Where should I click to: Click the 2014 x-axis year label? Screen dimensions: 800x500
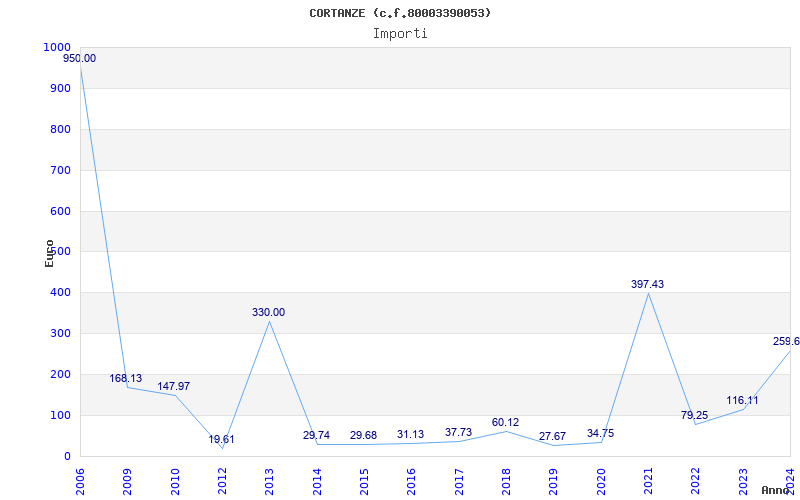click(x=317, y=481)
